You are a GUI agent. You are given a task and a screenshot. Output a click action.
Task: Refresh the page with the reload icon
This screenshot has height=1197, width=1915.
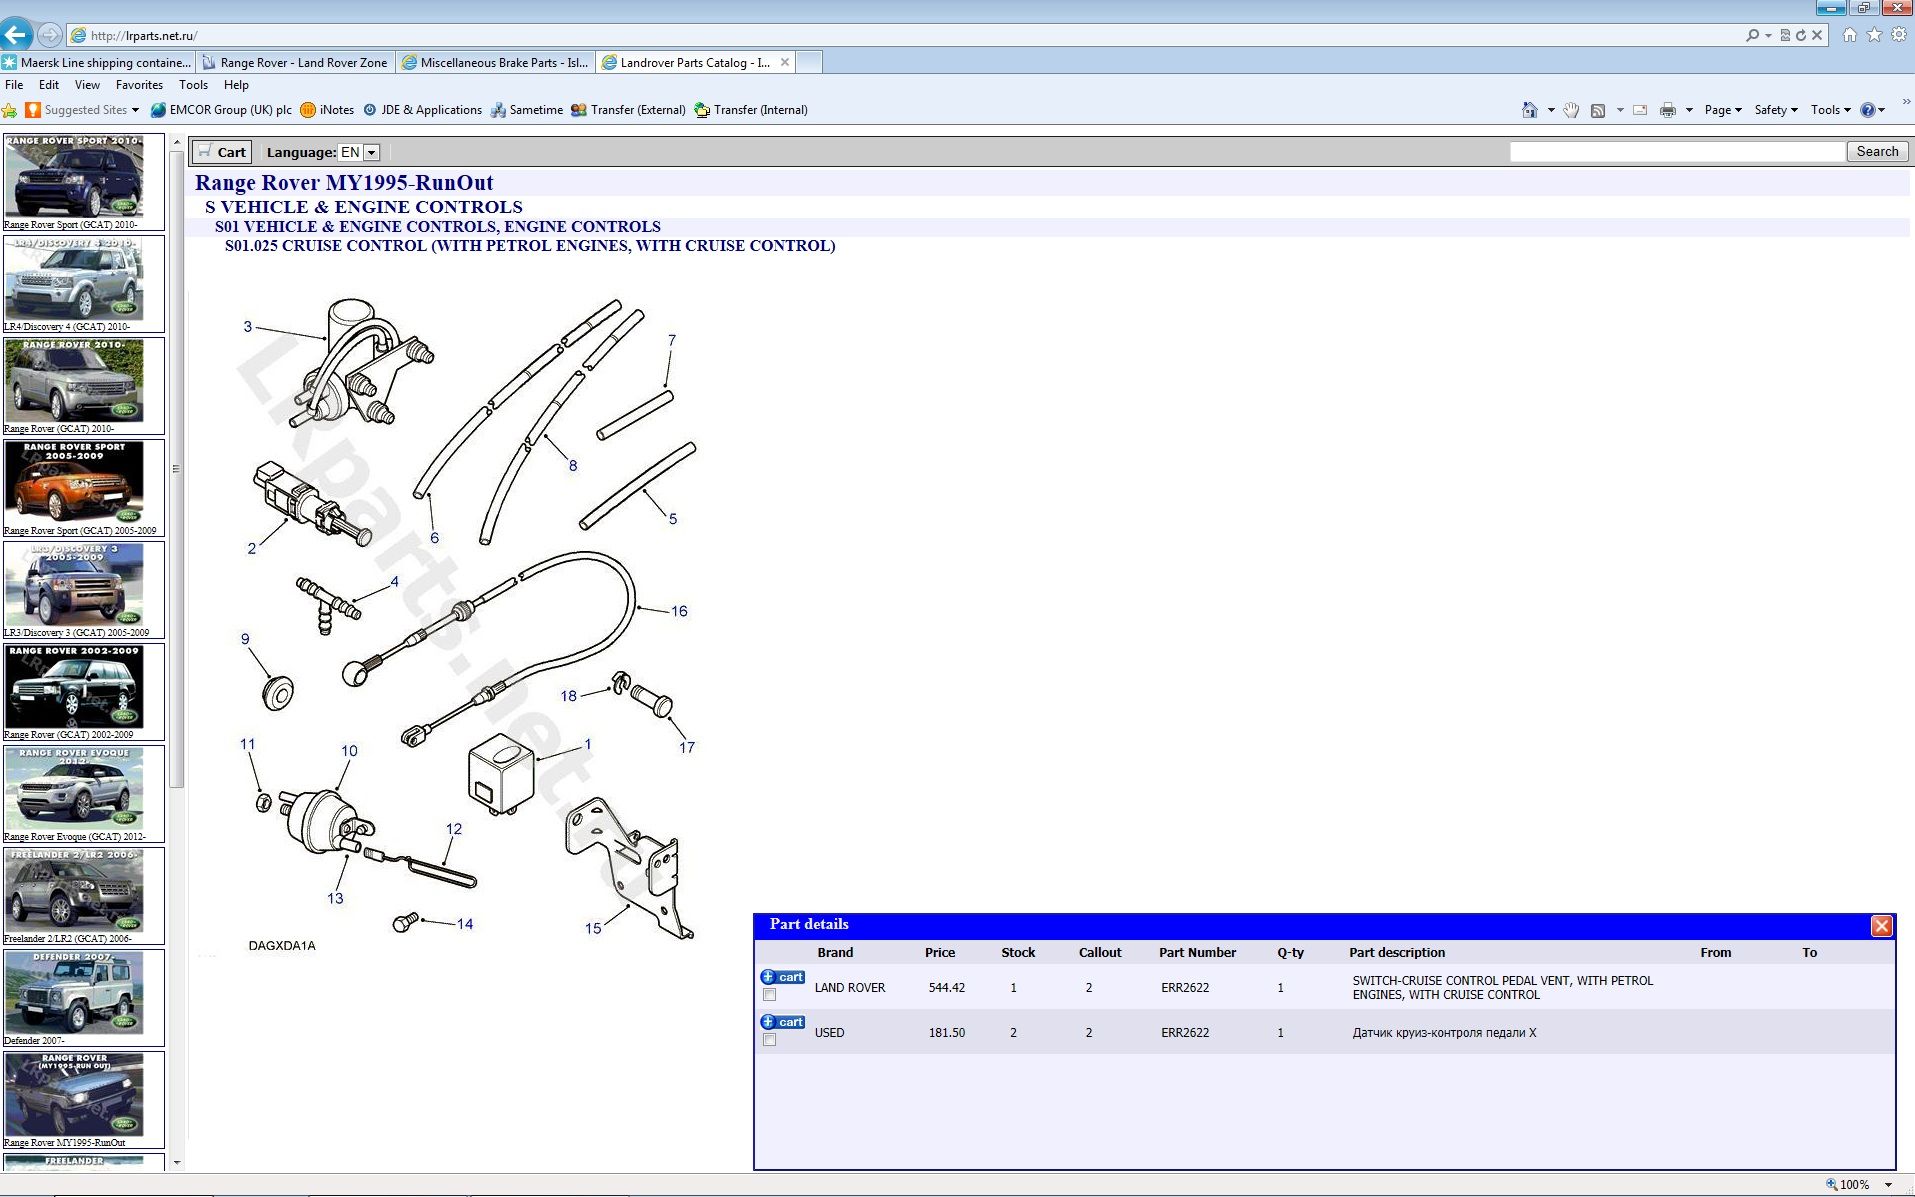pos(1801,35)
